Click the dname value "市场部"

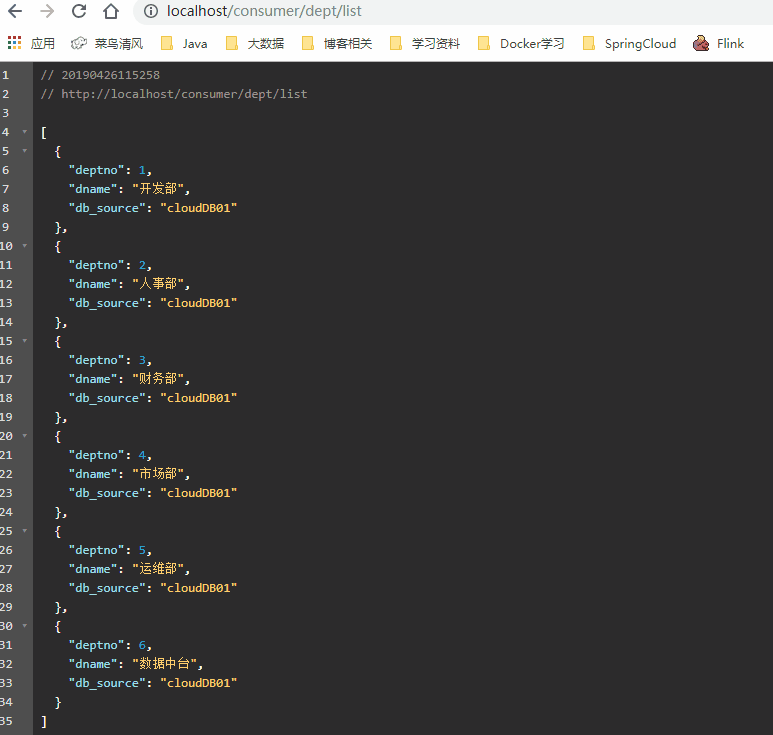(158, 474)
